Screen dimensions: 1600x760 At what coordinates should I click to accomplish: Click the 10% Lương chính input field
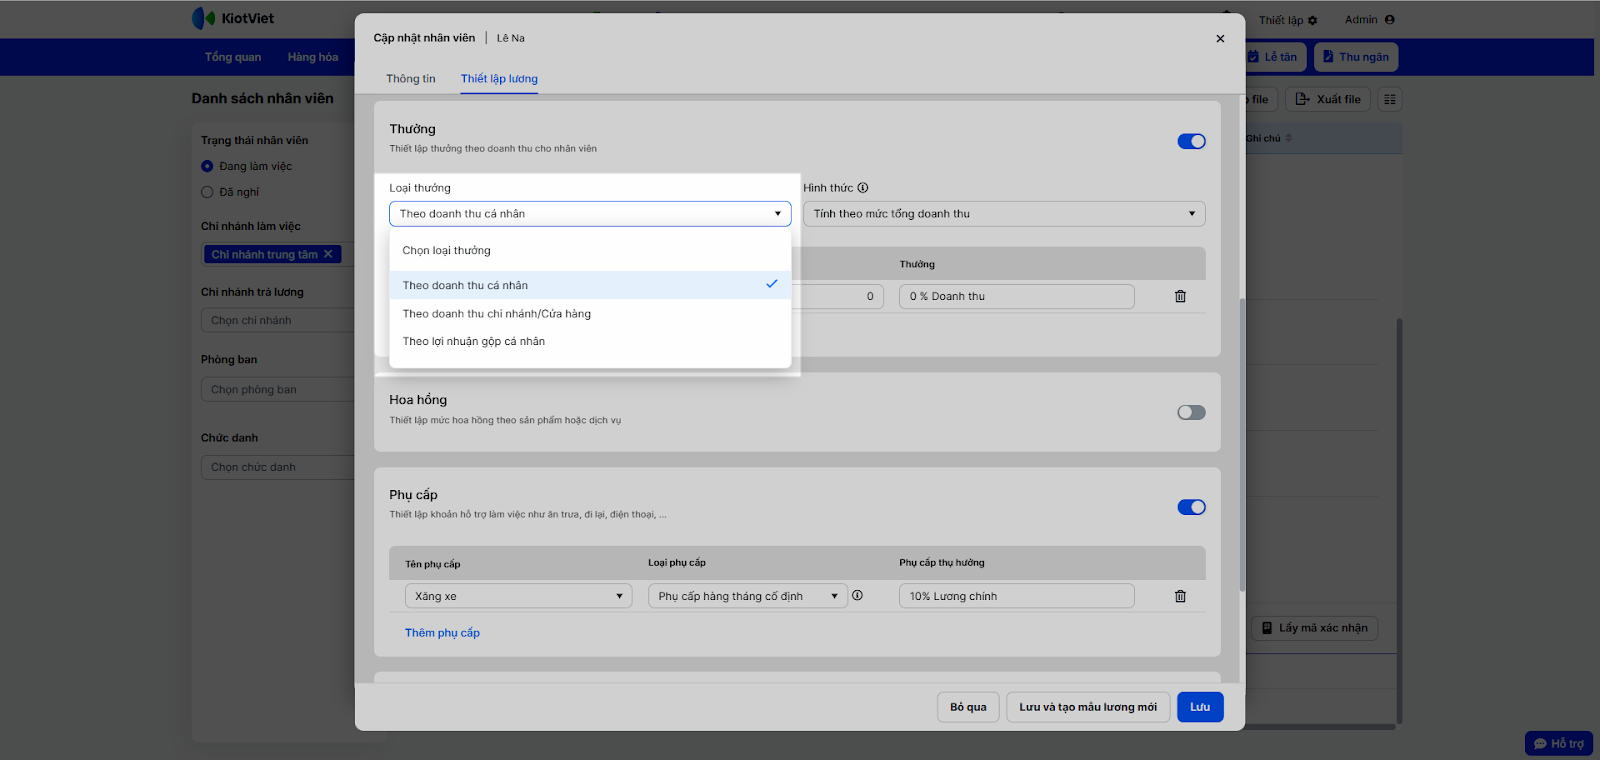[1016, 597]
